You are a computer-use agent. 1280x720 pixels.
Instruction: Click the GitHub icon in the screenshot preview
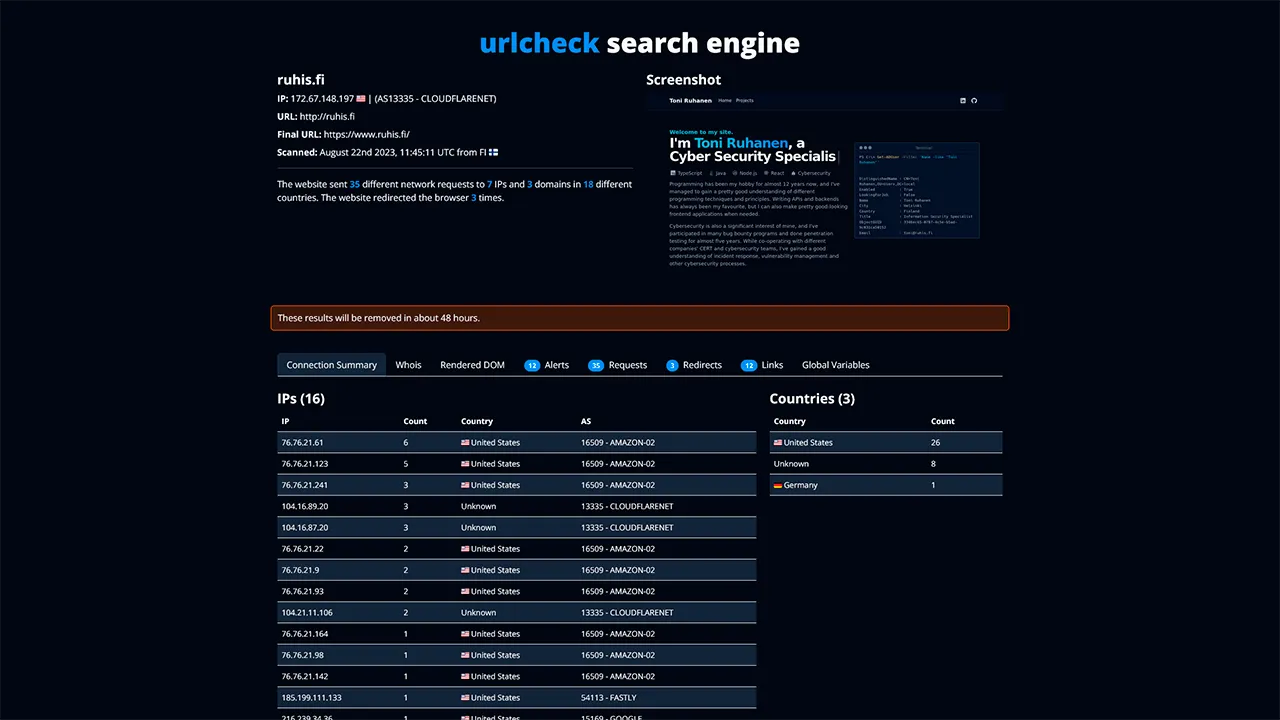click(x=973, y=100)
